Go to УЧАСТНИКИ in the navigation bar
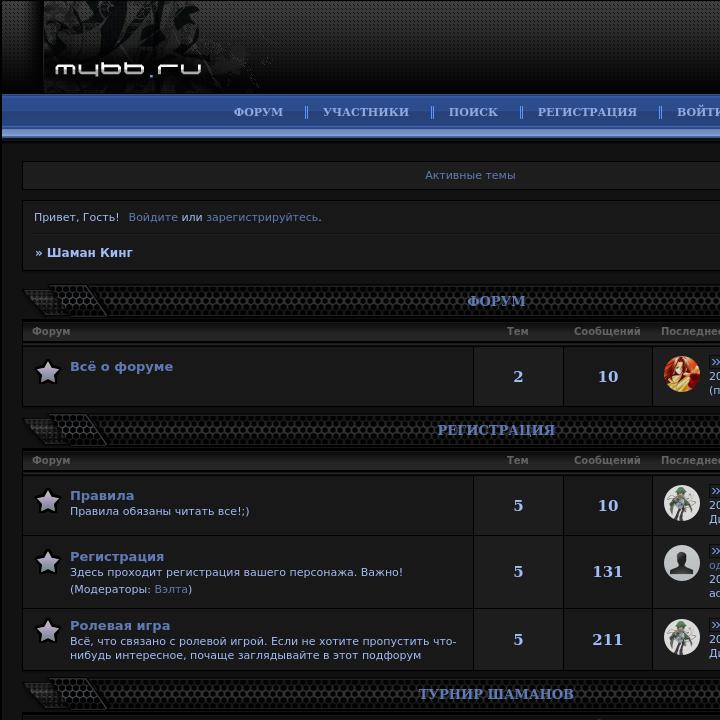The image size is (720, 720). pyautogui.click(x=366, y=112)
